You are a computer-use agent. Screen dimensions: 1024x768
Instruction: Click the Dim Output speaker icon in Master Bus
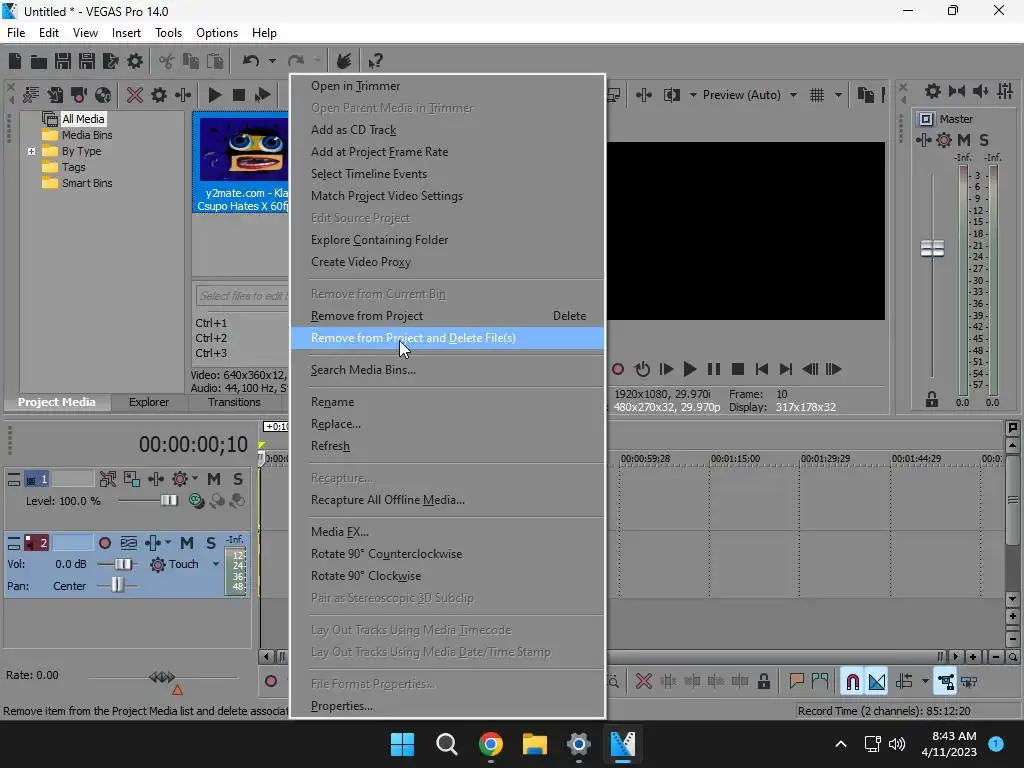pyautogui.click(x=981, y=91)
